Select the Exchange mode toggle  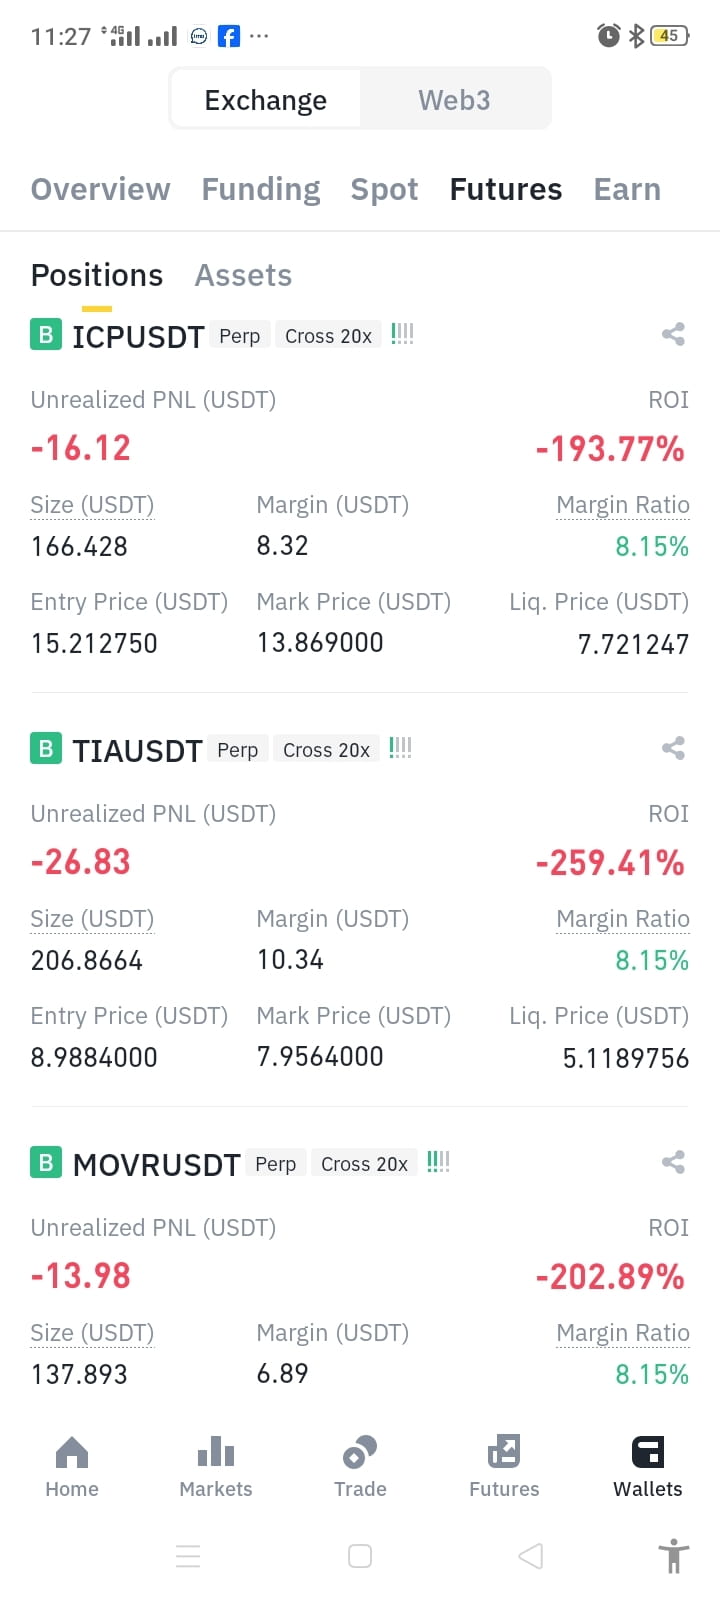click(x=266, y=100)
